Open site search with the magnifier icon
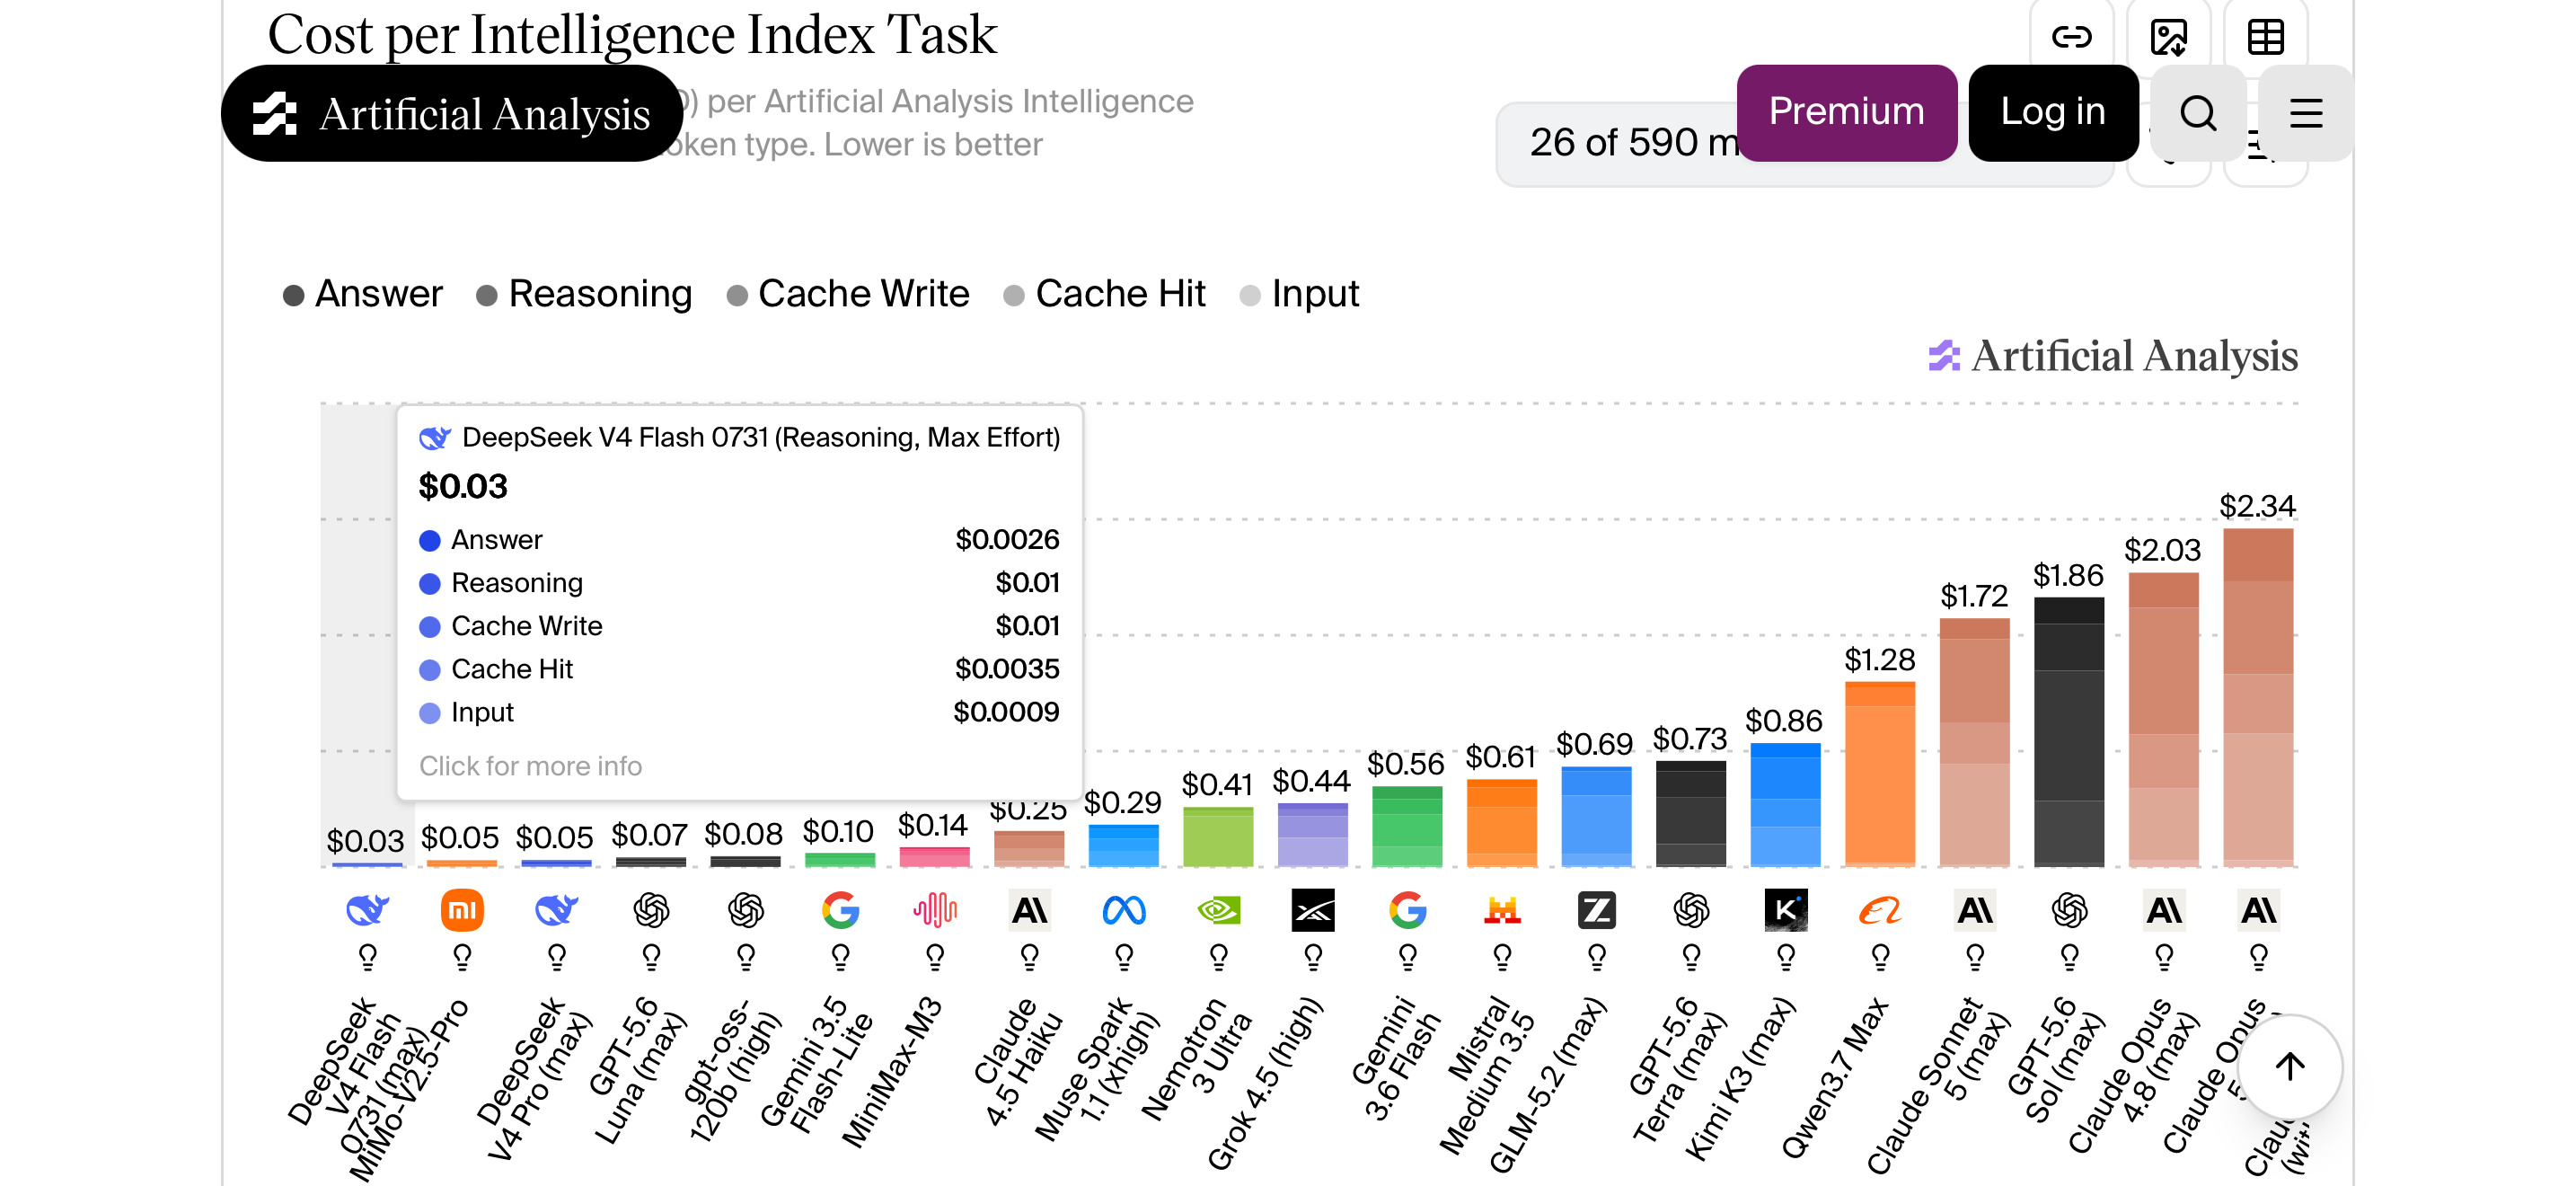 coord(2198,113)
